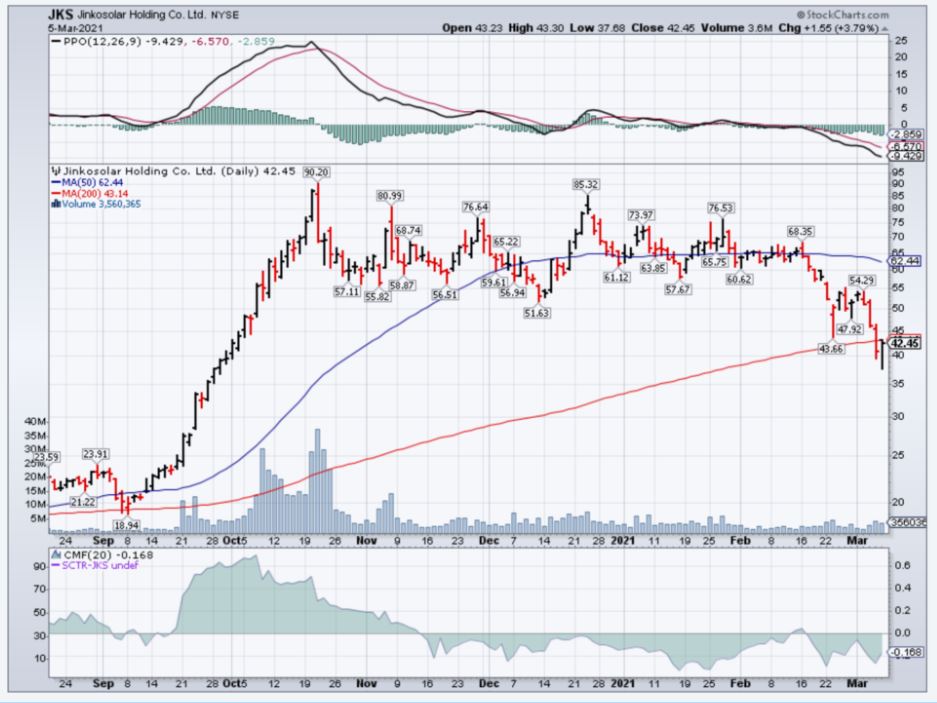Click the 54.29 price label
This screenshot has height=703, width=937.
(x=862, y=280)
